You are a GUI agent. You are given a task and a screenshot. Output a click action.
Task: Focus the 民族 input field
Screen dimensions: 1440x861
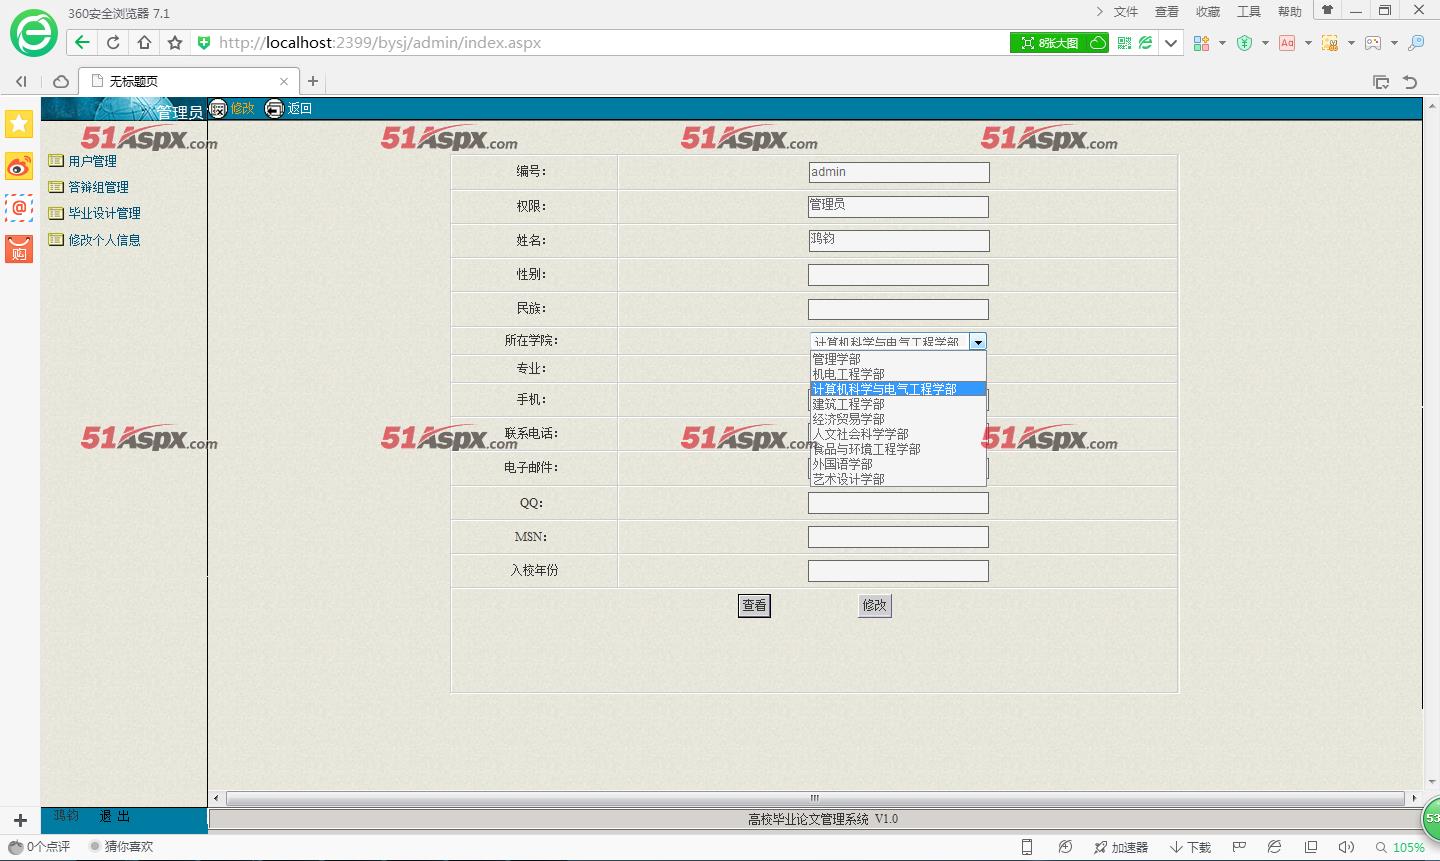[898, 309]
